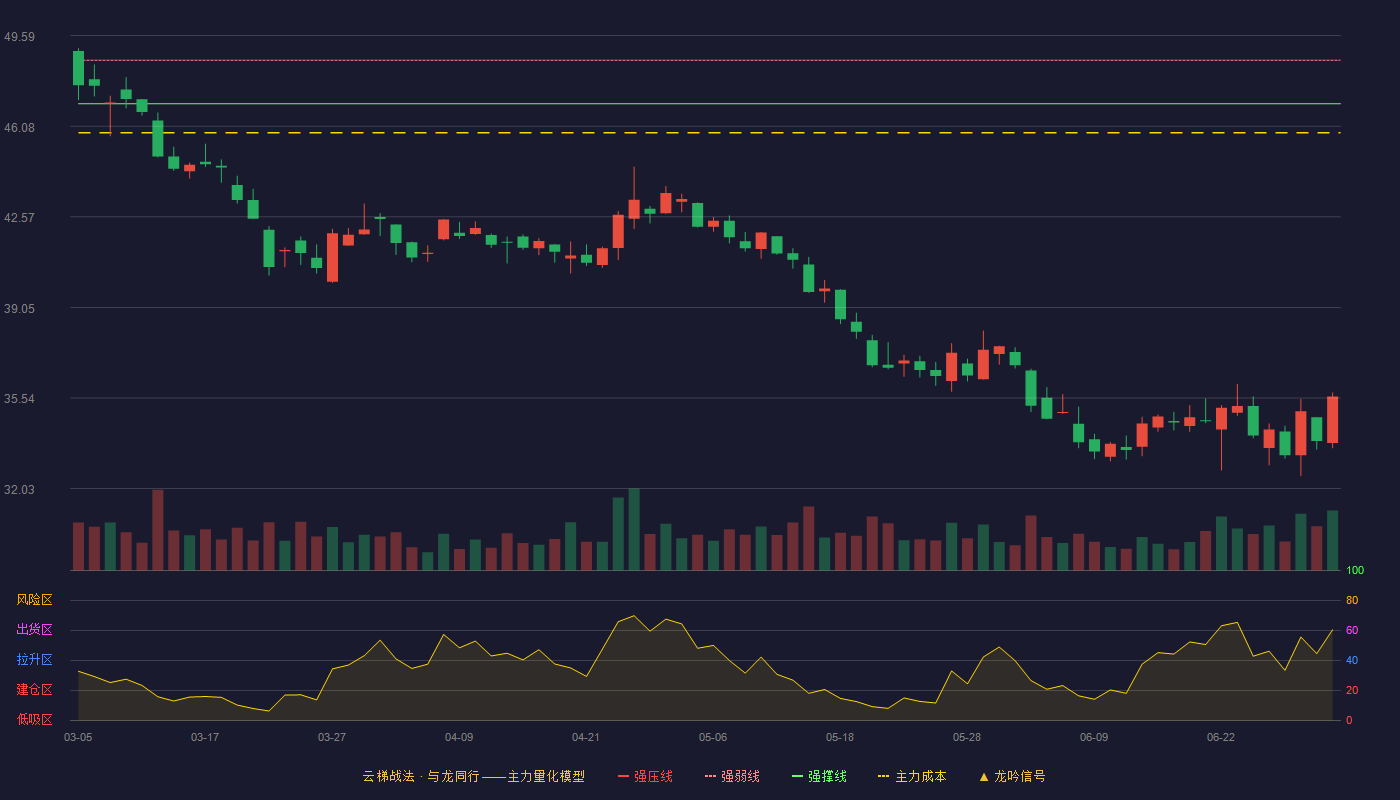Toggle the 强弱线 legend item

732,776
